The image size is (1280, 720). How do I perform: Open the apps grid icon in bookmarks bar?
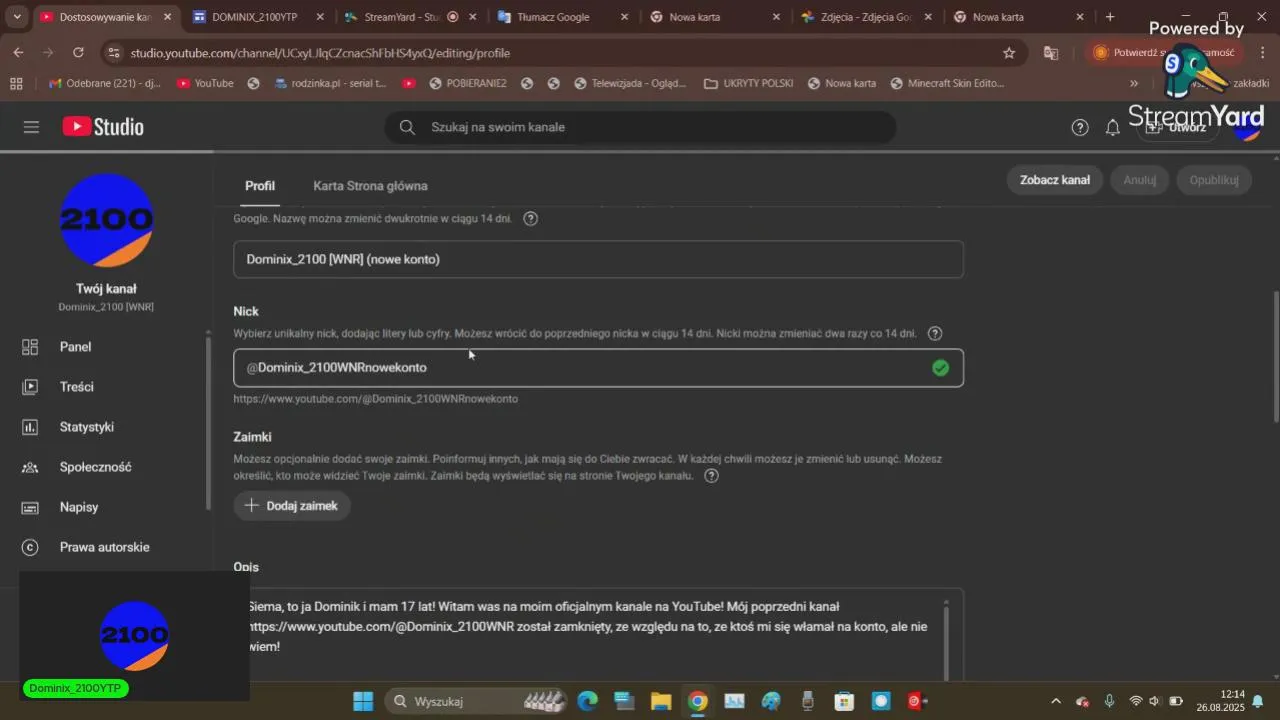(x=15, y=83)
